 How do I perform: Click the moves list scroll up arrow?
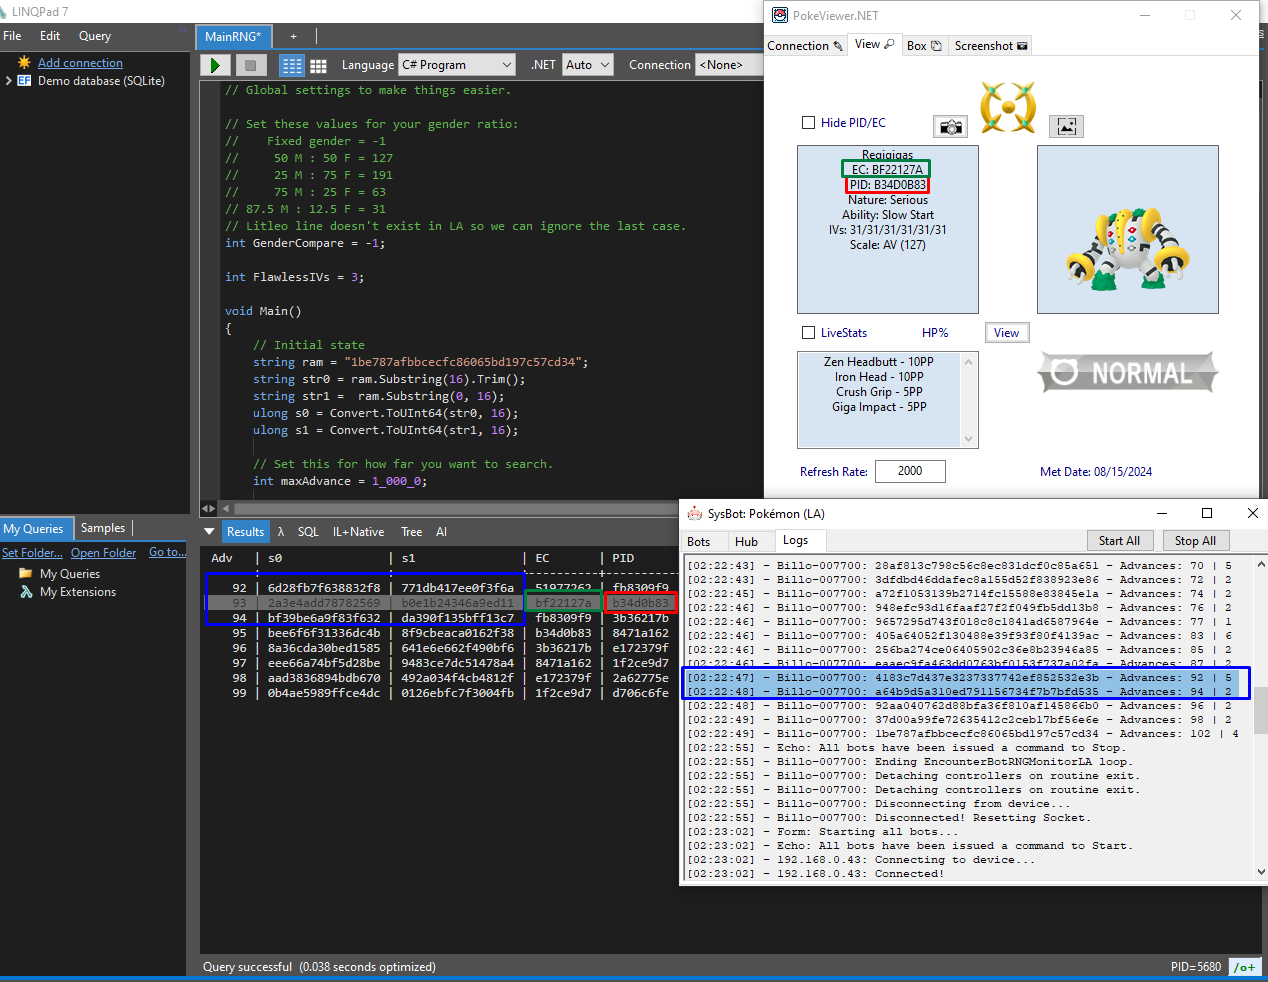(x=968, y=362)
